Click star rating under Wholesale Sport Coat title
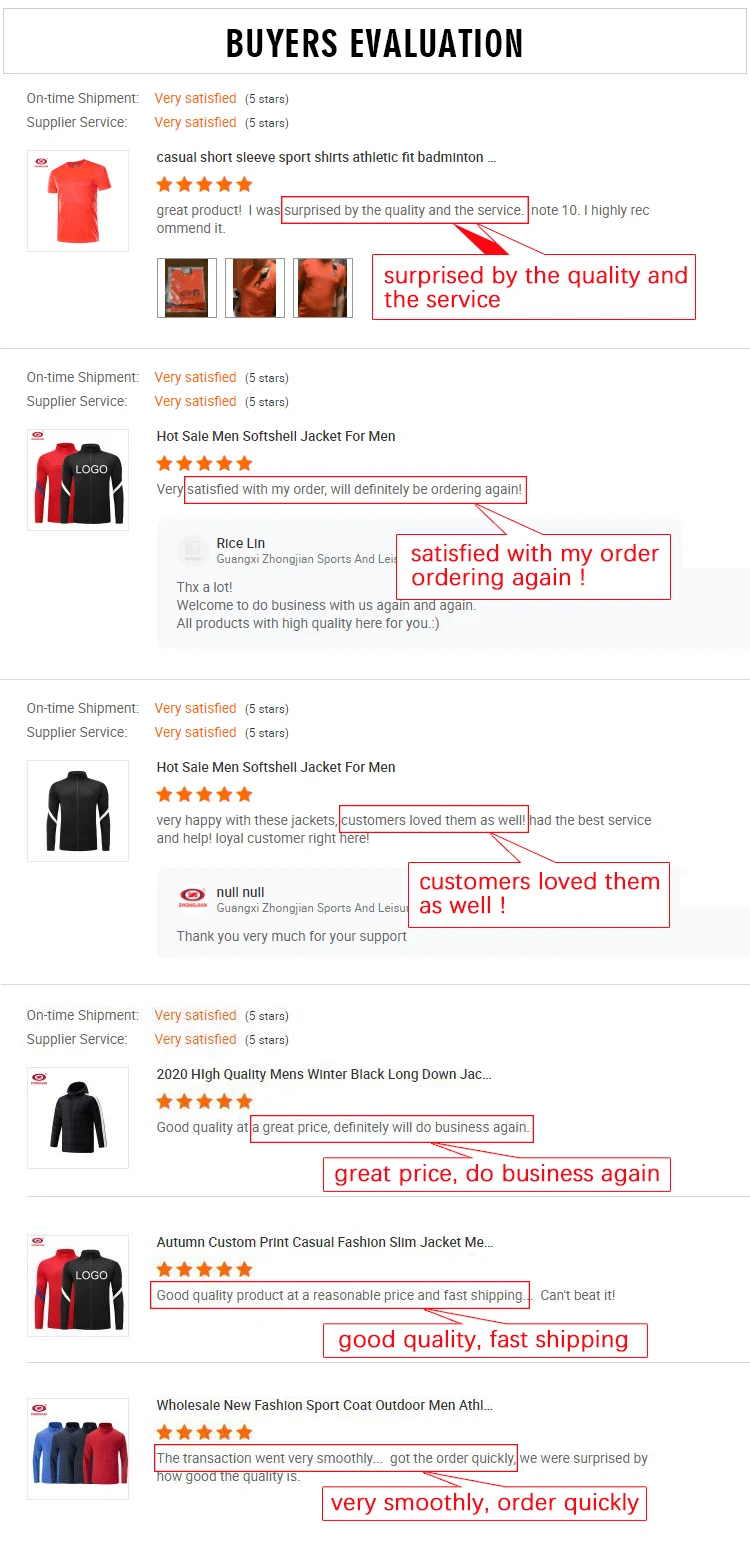 pos(205,1432)
